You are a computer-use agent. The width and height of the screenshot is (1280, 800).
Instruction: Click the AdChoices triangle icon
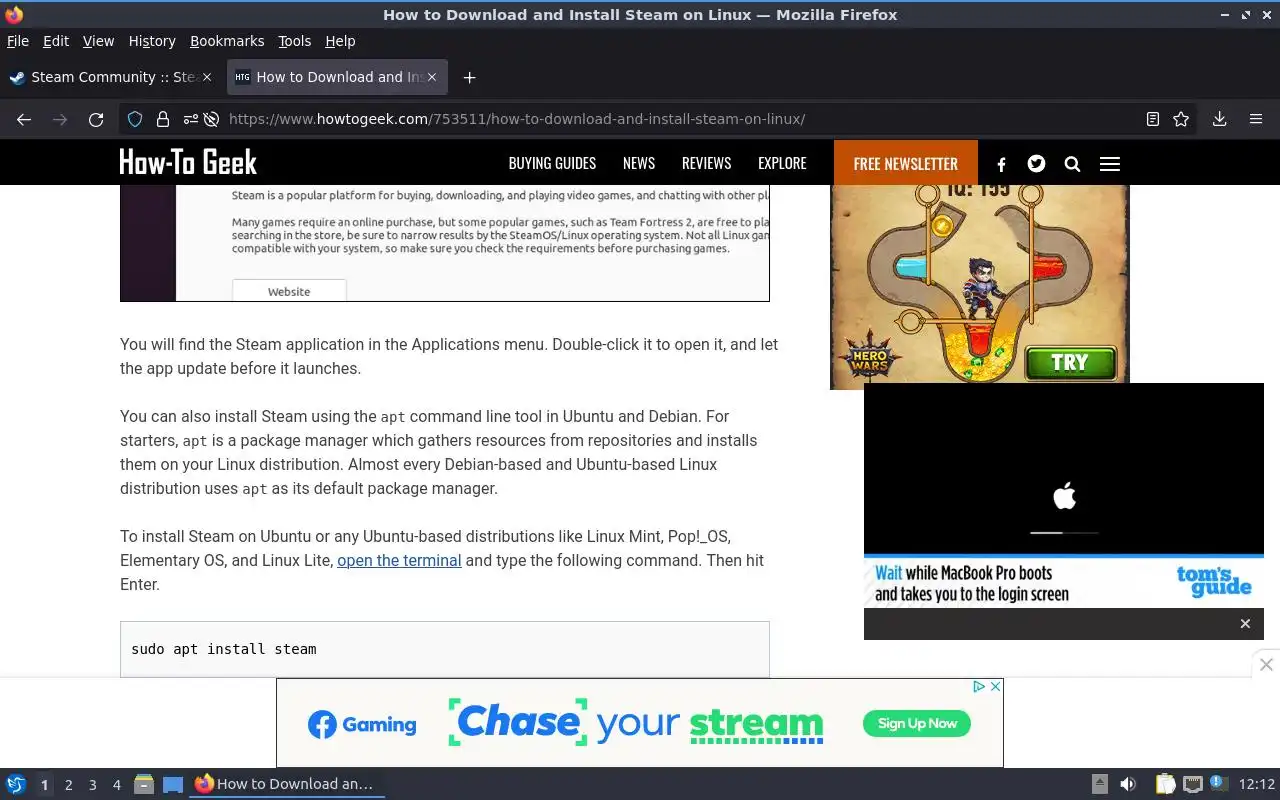pyautogui.click(x=980, y=686)
